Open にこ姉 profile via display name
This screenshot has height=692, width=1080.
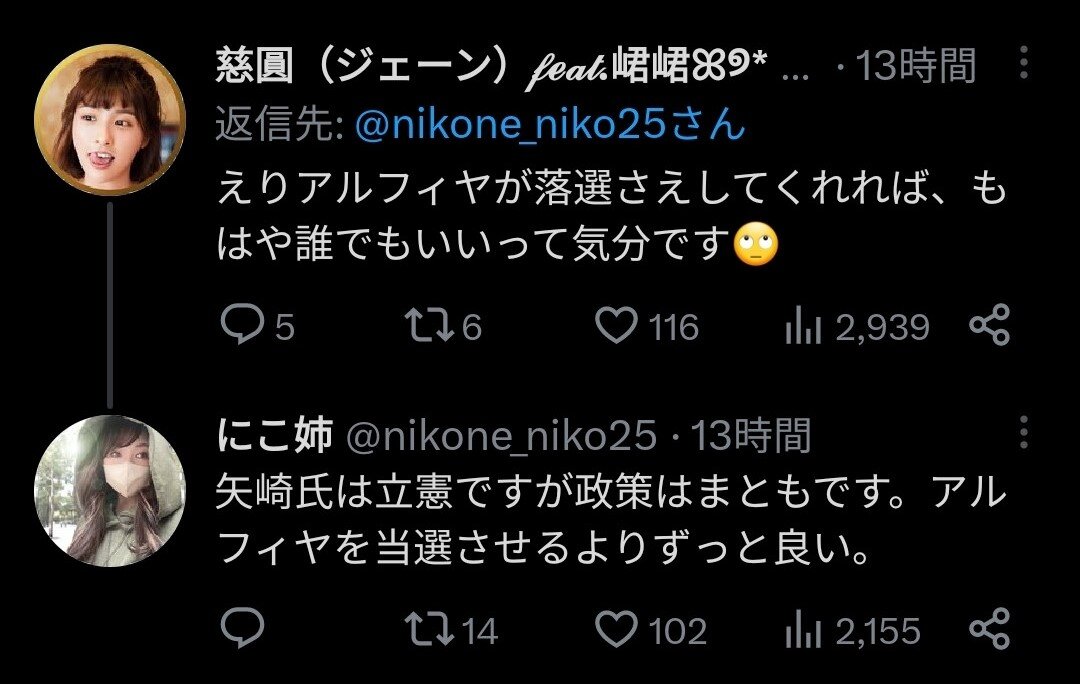pyautogui.click(x=275, y=434)
